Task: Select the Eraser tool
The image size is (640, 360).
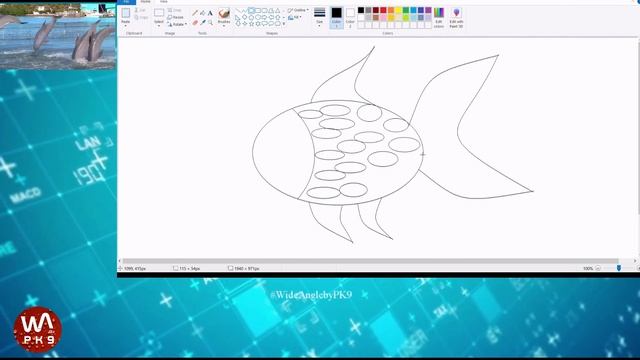Action: [x=195, y=23]
